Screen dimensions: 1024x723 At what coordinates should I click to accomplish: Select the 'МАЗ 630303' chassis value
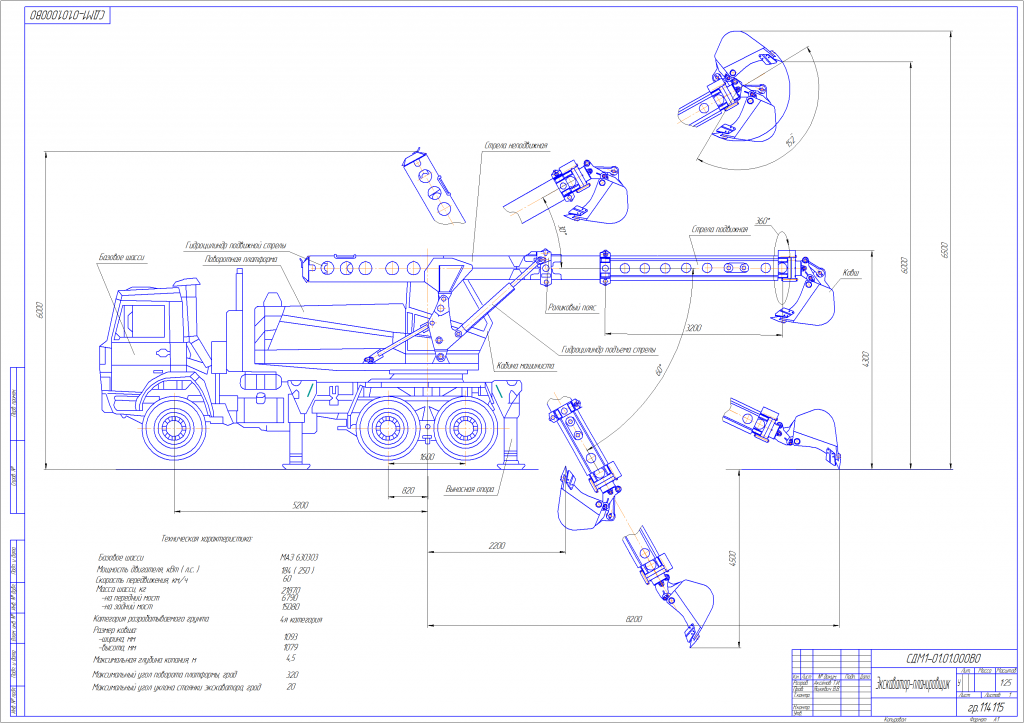pos(299,558)
